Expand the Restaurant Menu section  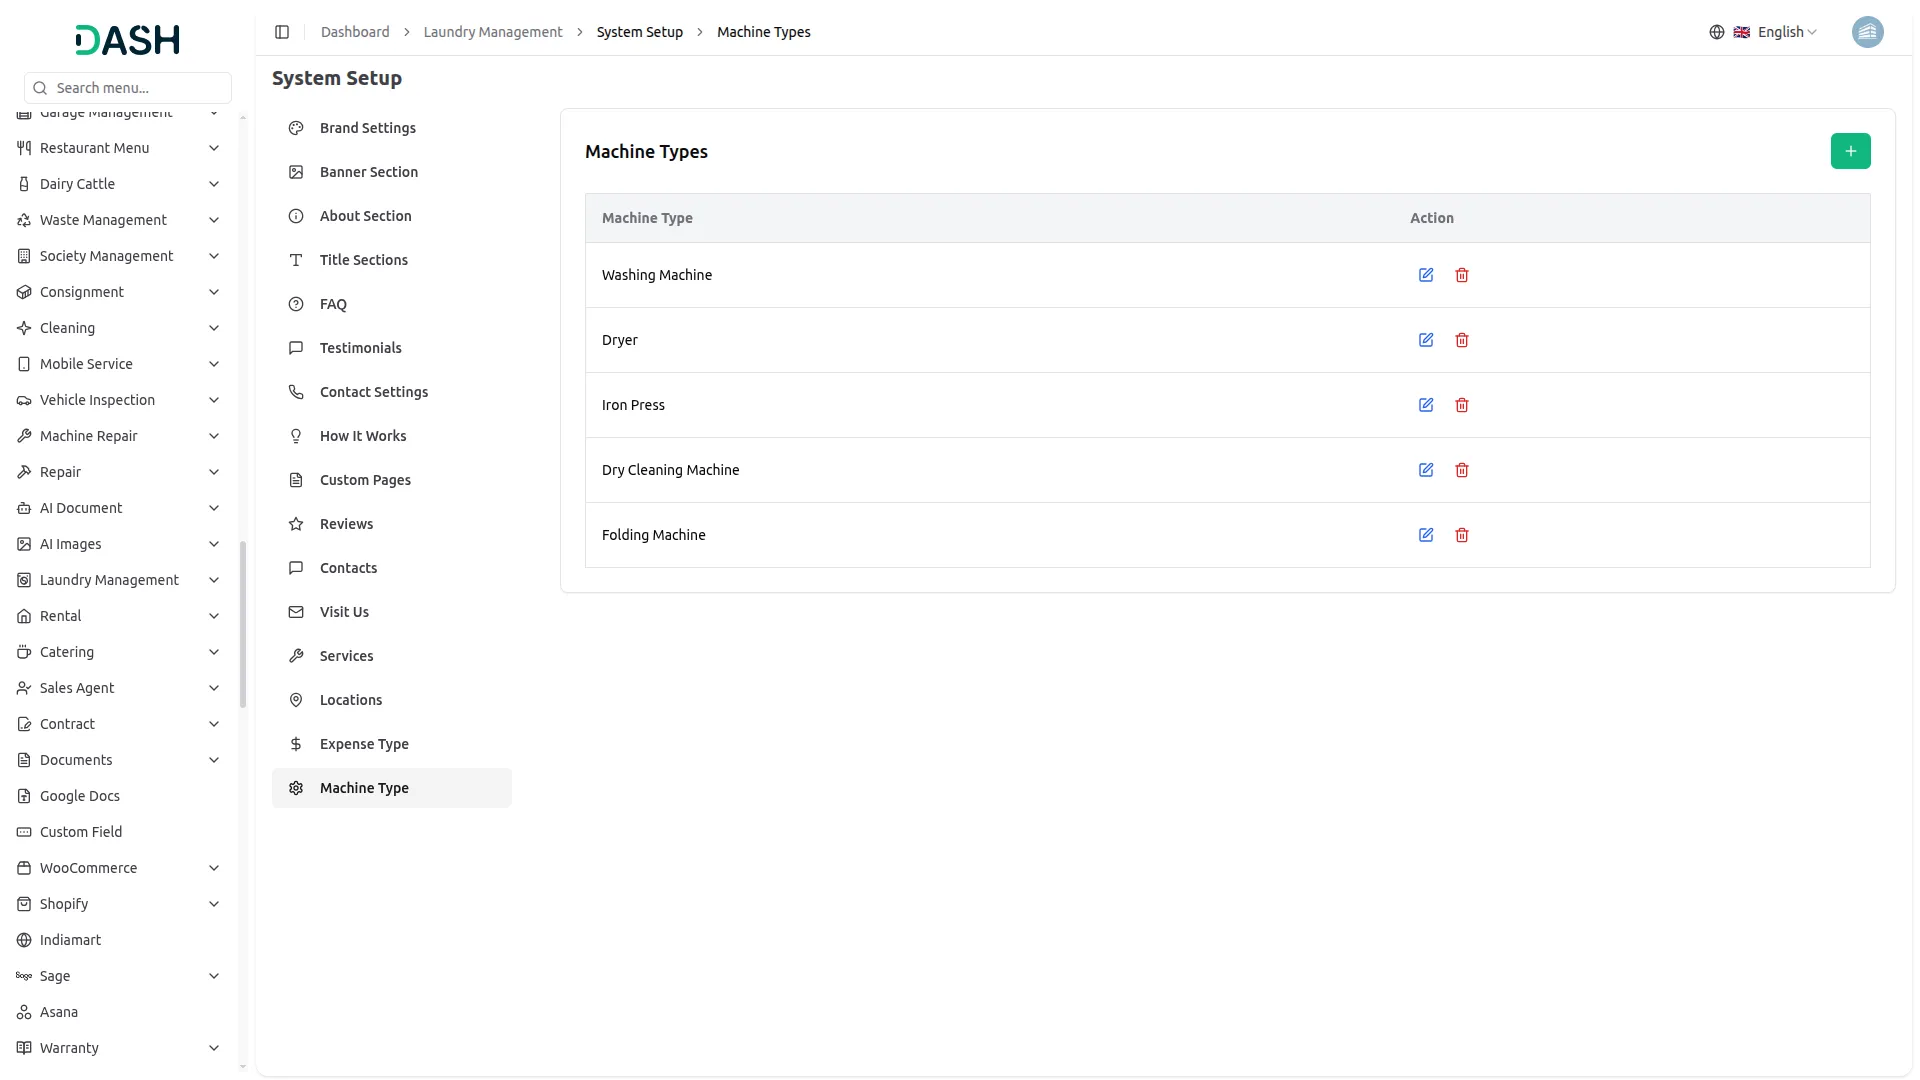119,148
